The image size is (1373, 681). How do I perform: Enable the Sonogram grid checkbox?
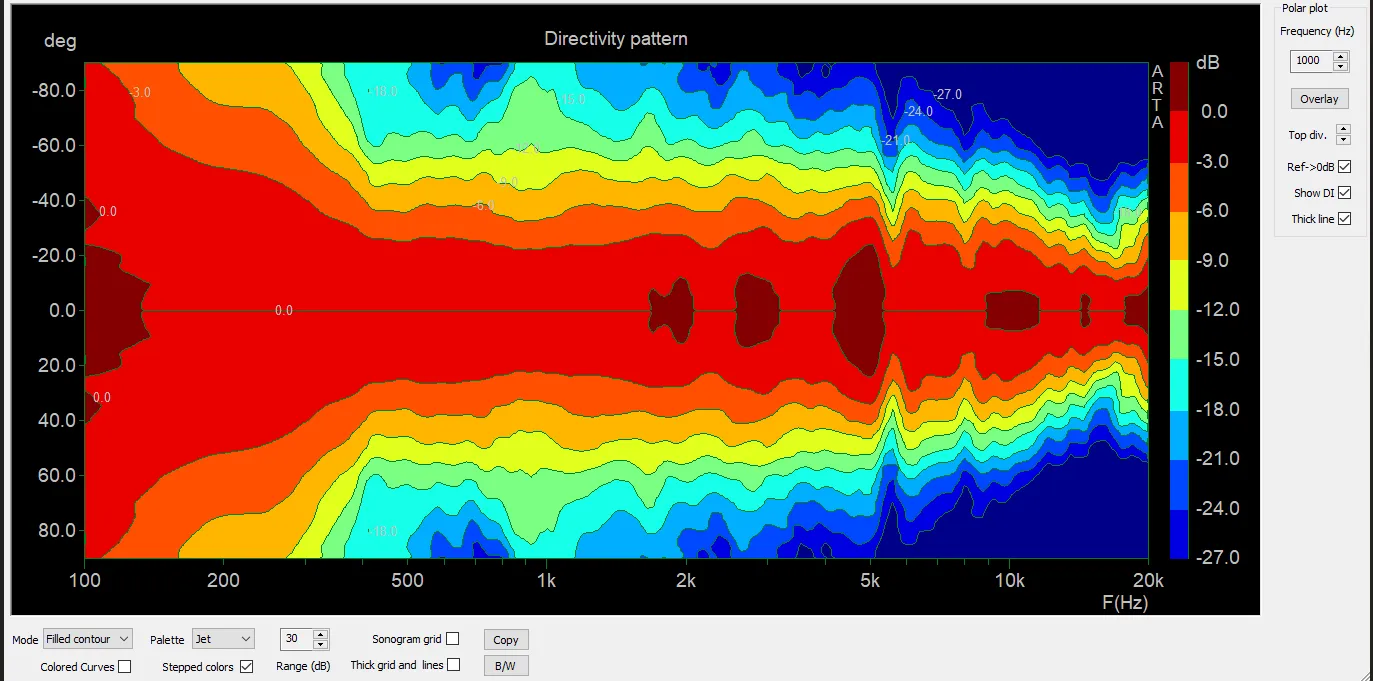click(453, 639)
